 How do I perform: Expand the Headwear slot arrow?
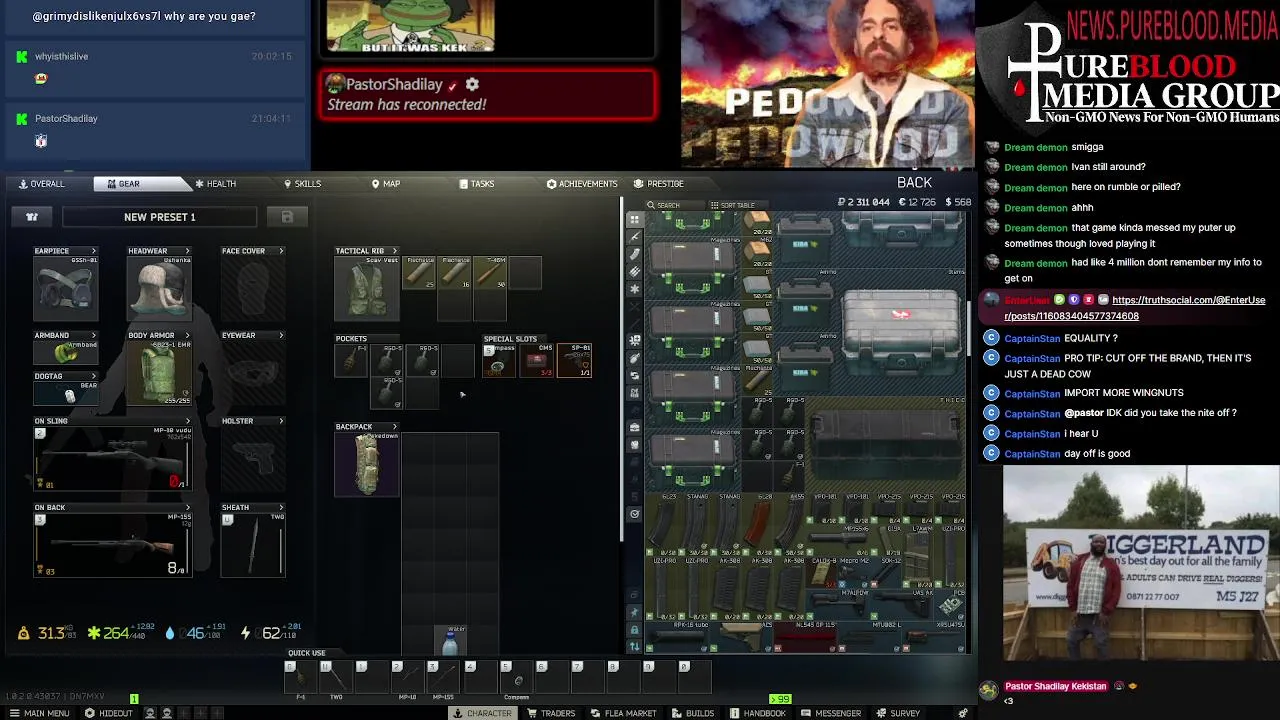click(187, 251)
